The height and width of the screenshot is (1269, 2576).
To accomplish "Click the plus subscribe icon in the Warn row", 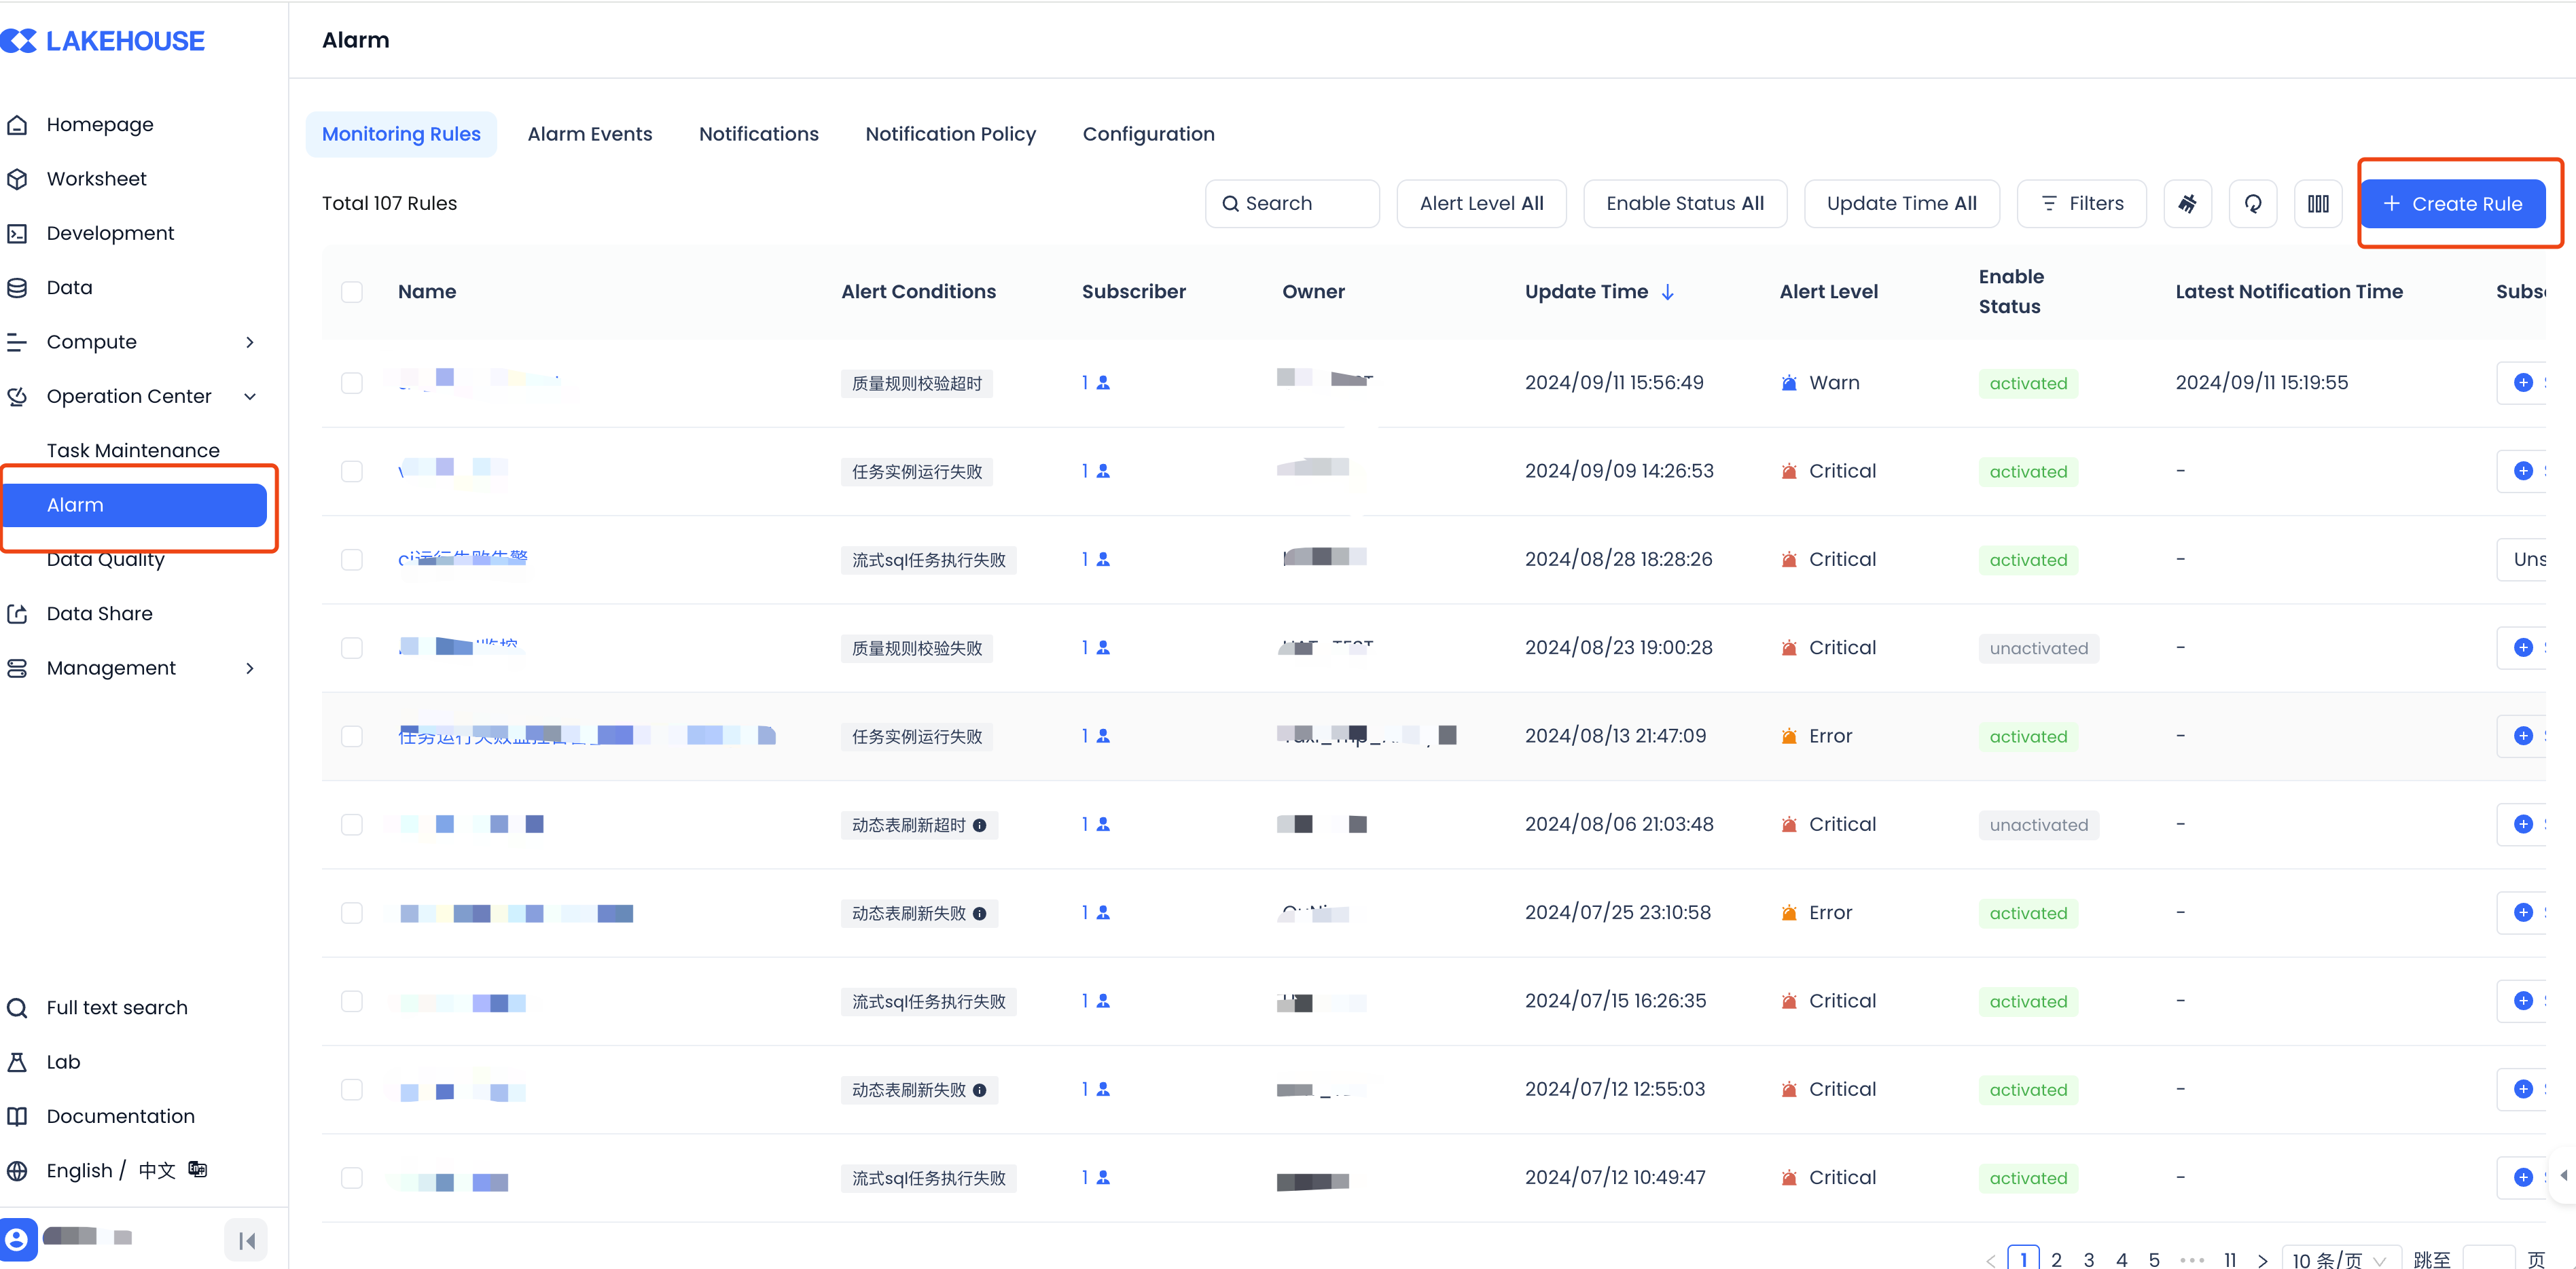I will pyautogui.click(x=2523, y=383).
